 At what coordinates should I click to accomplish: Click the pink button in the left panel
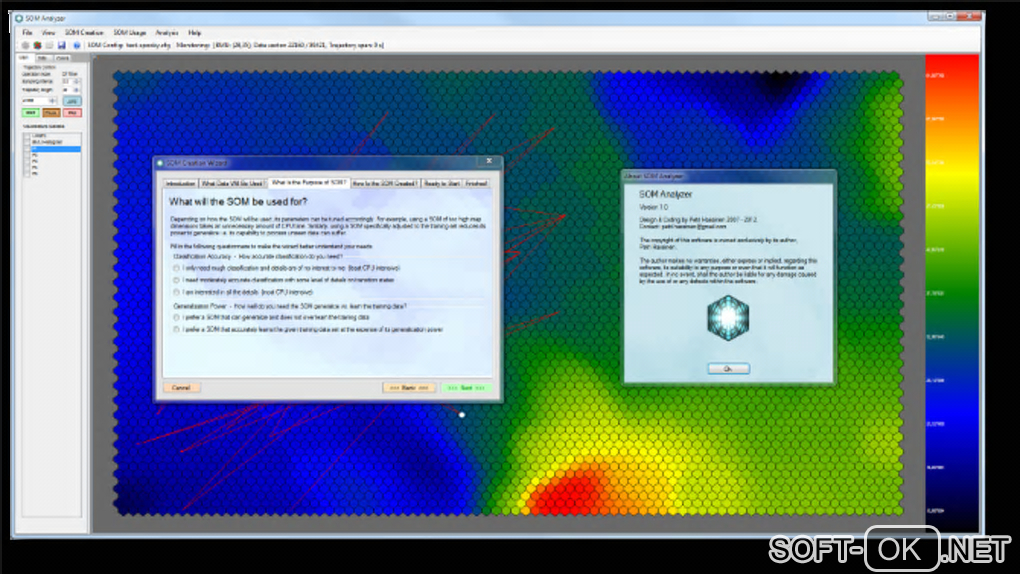coord(72,113)
